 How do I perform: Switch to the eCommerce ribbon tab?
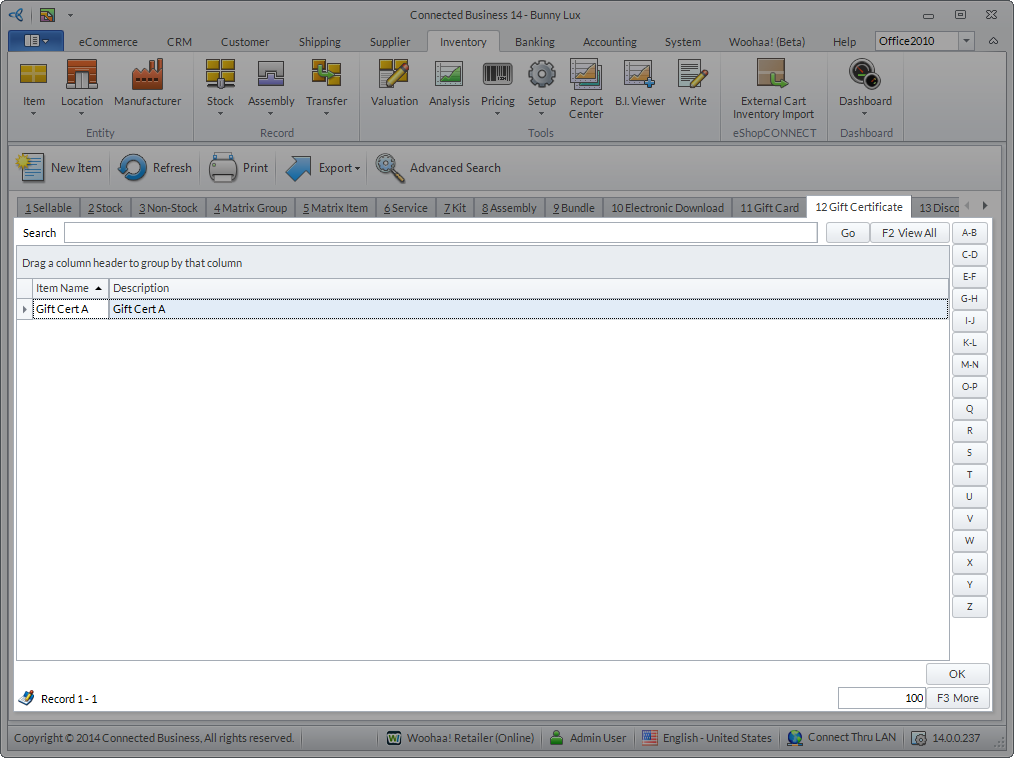click(x=108, y=41)
